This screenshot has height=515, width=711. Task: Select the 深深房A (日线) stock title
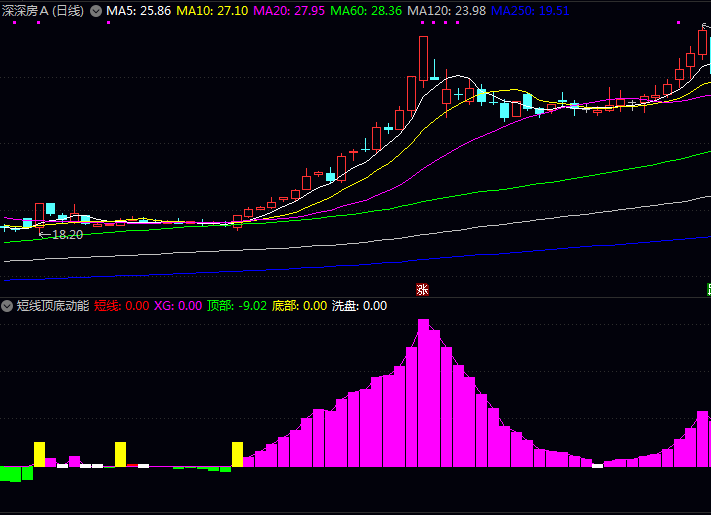pyautogui.click(x=43, y=11)
